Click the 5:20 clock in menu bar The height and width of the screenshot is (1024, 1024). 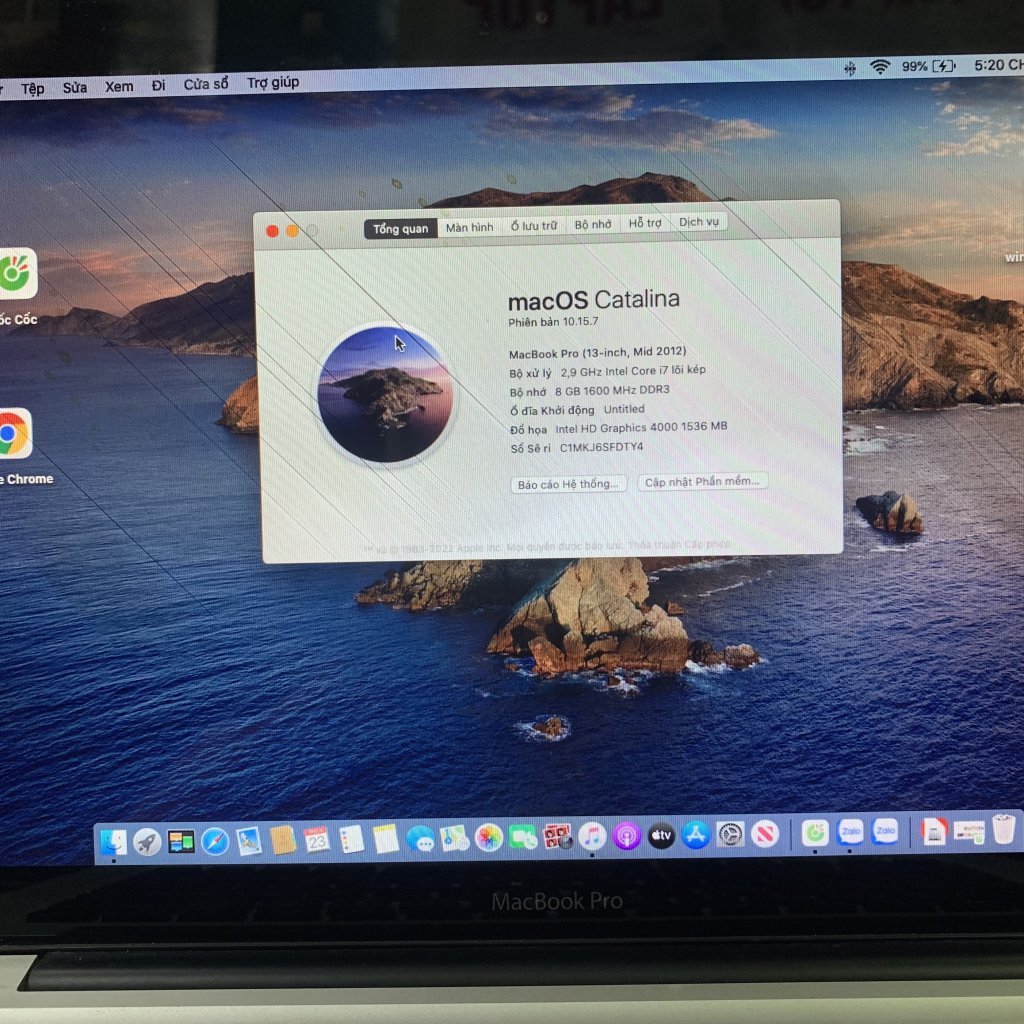999,65
